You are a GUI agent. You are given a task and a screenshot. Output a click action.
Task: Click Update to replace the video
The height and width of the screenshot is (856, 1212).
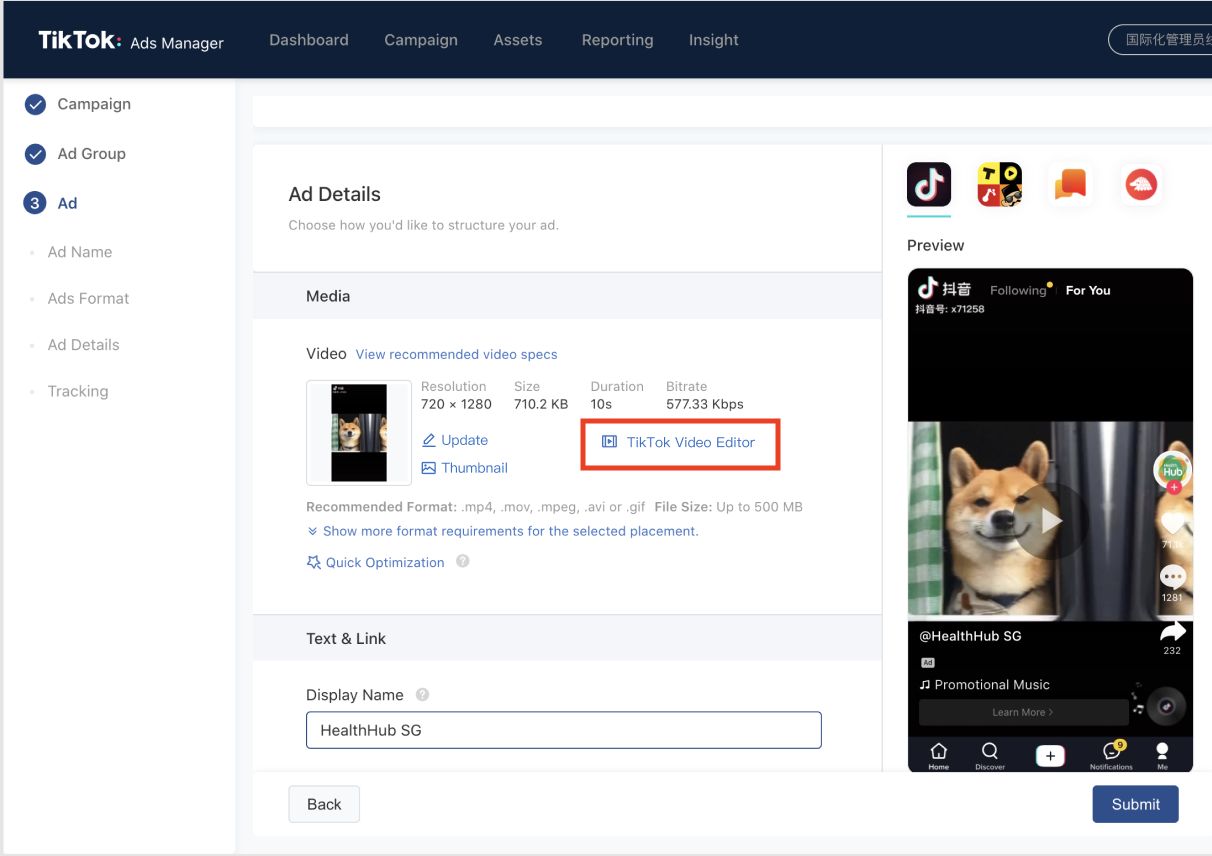455,440
